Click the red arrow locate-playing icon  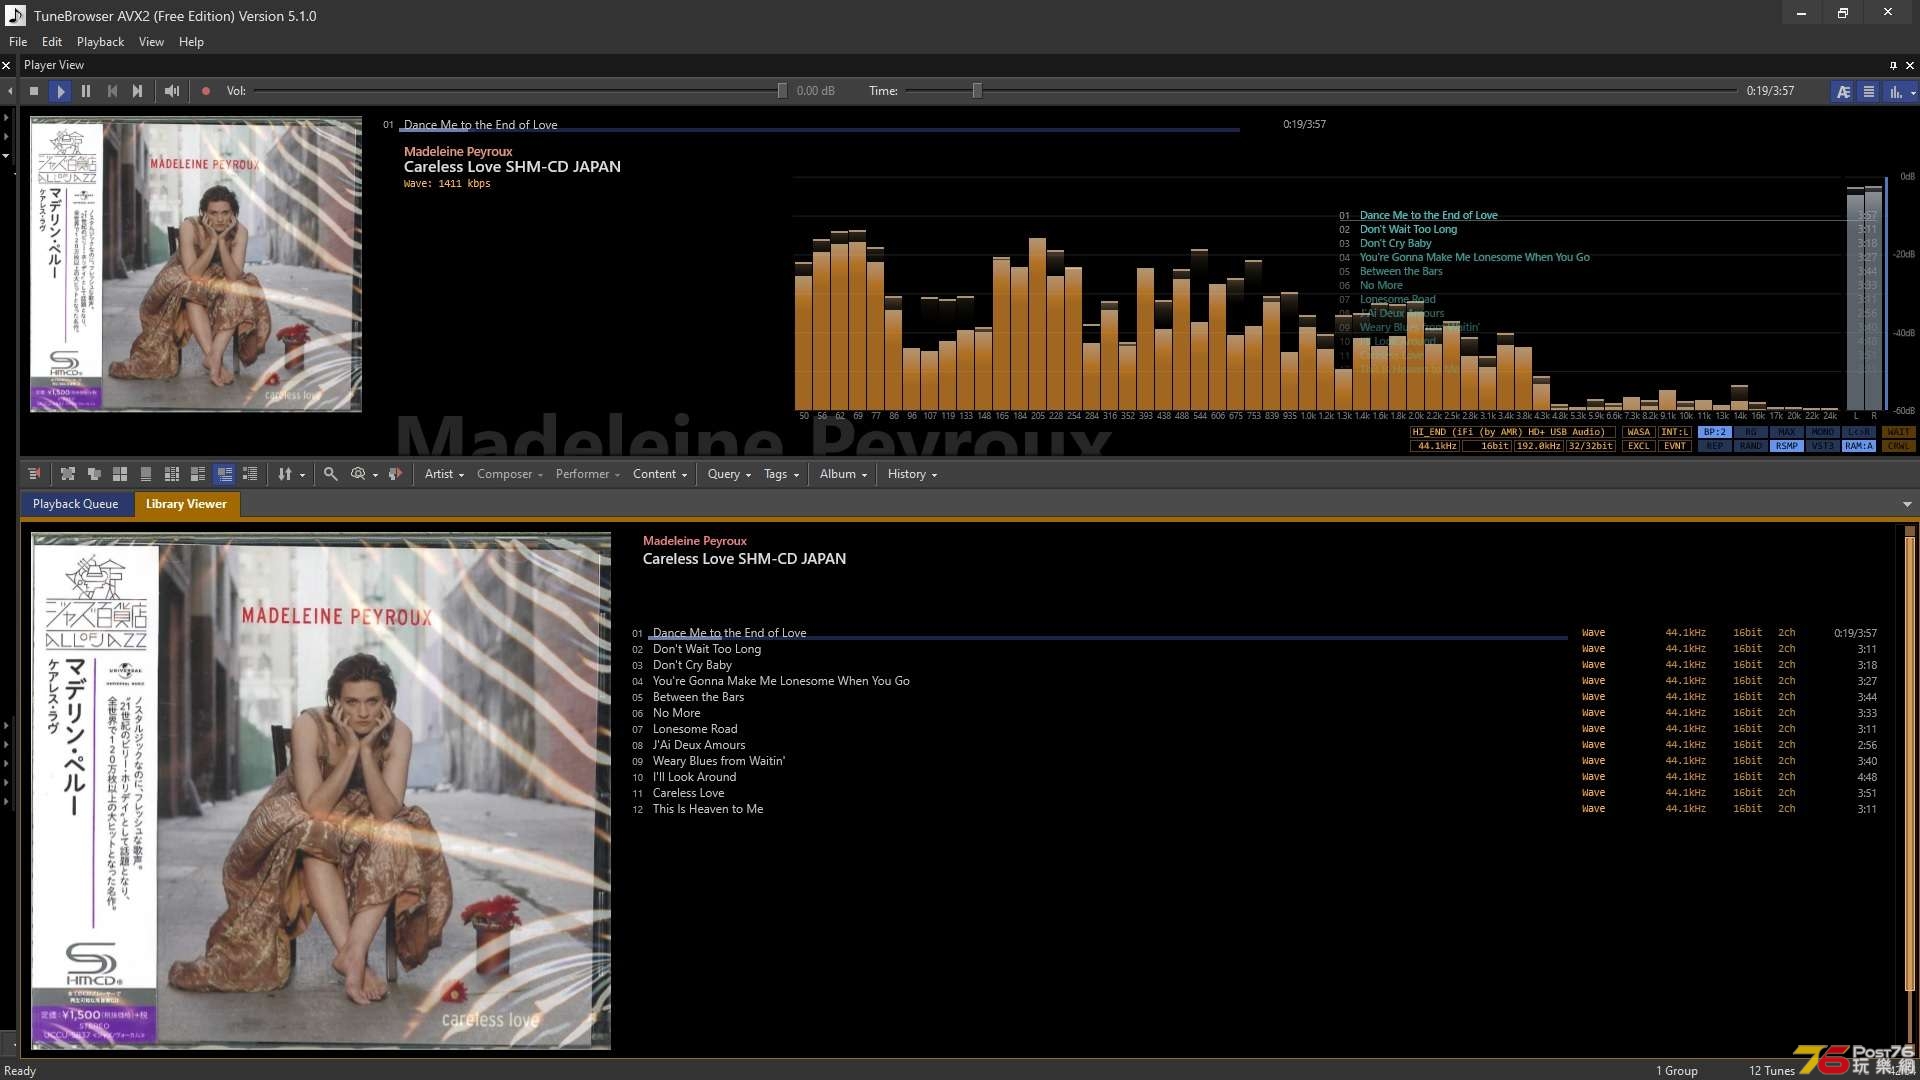pos(395,474)
